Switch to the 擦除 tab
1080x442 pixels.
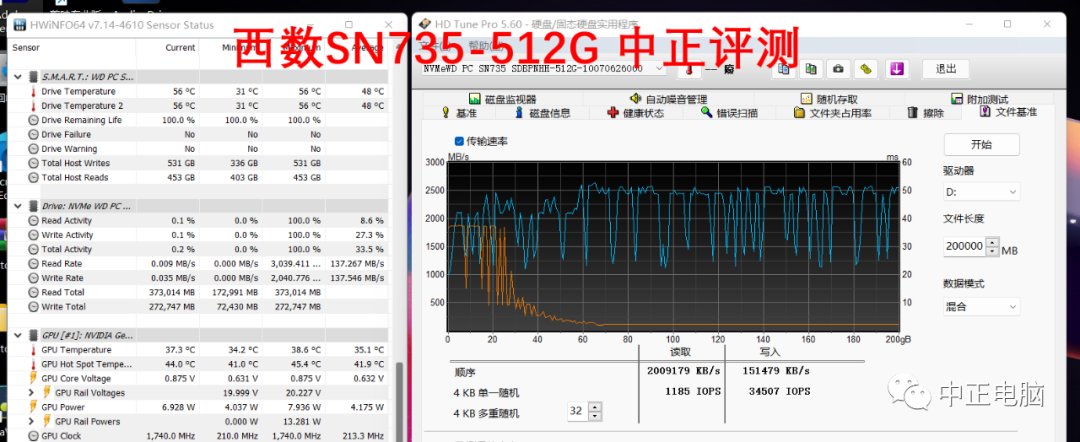coord(925,113)
